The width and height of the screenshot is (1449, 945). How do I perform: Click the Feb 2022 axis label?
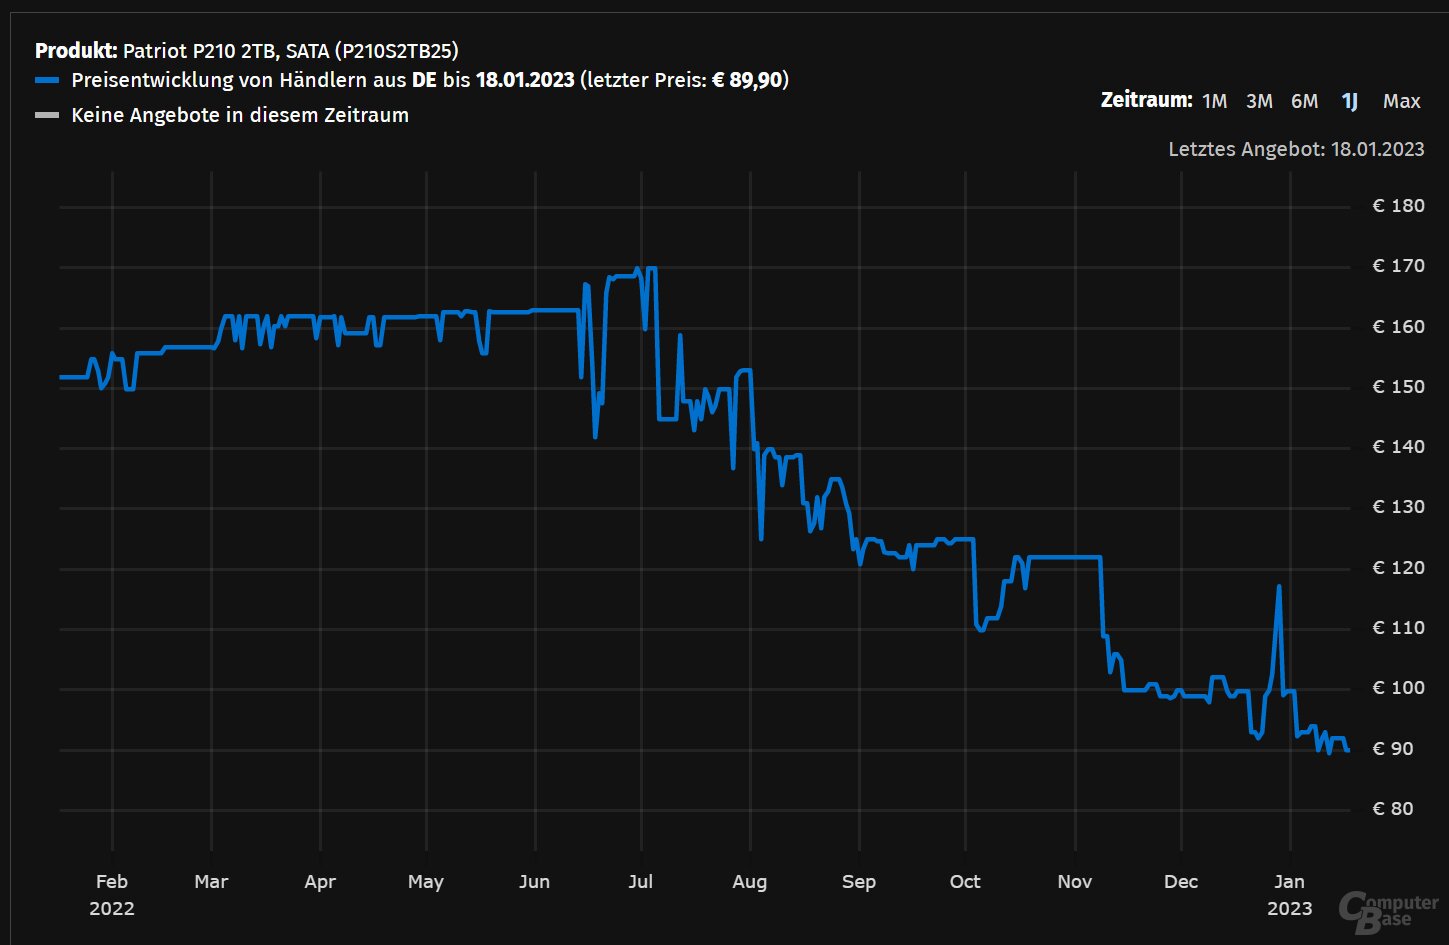pyautogui.click(x=112, y=895)
